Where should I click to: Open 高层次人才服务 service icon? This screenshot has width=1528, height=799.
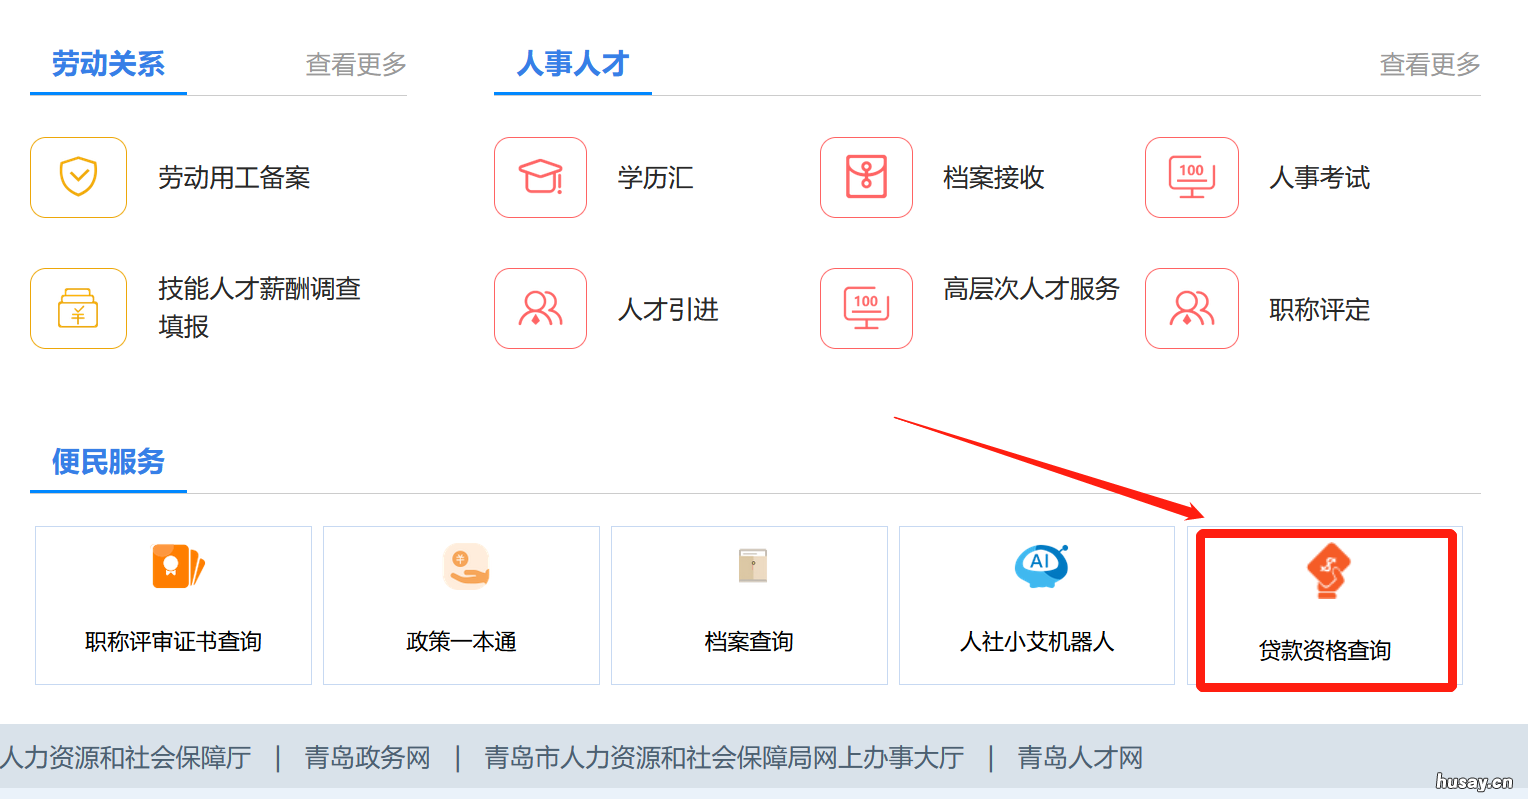pos(866,308)
